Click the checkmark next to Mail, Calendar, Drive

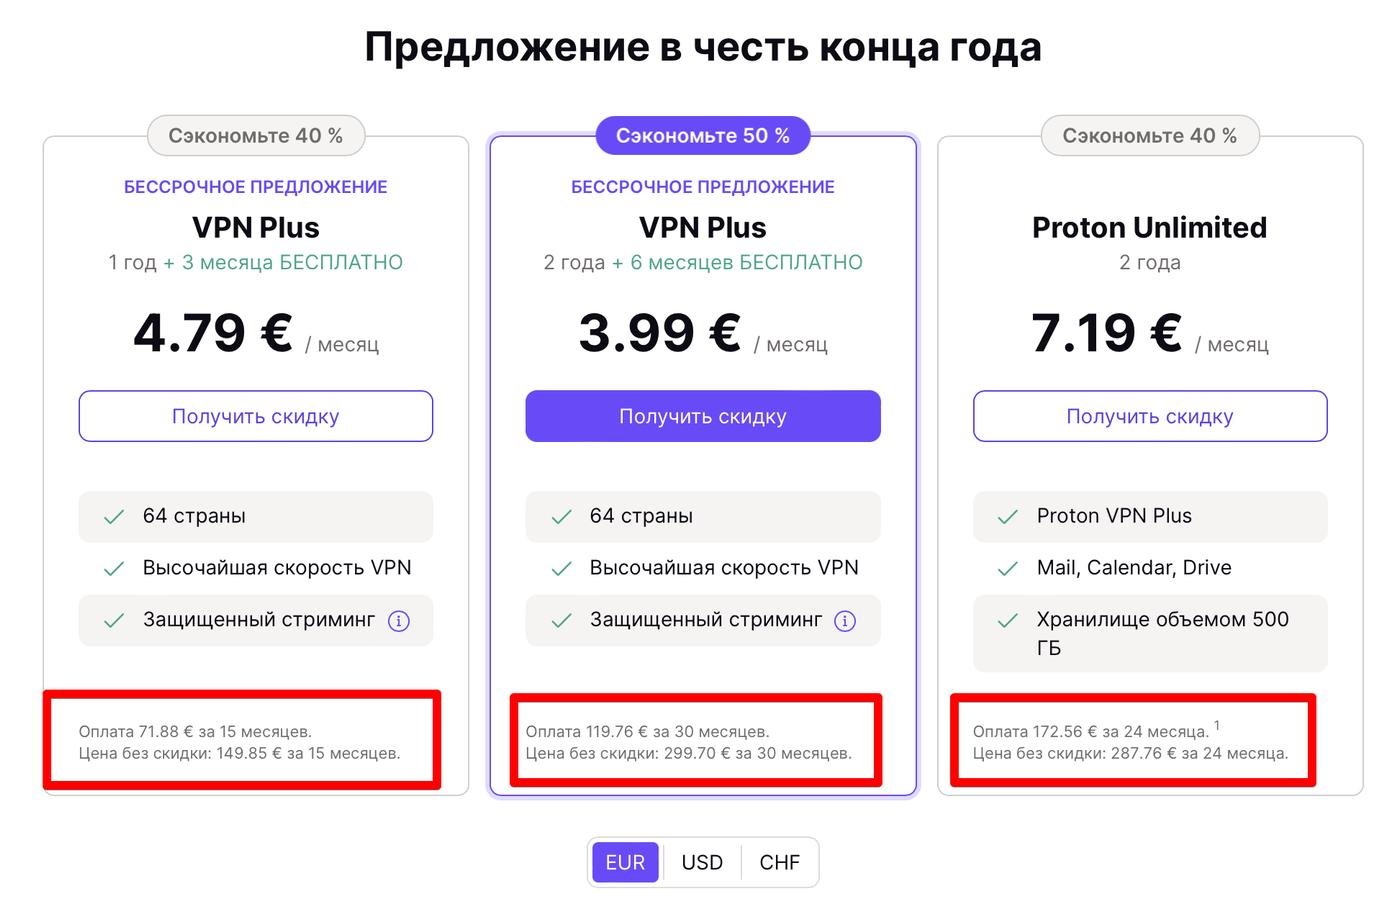(1007, 569)
